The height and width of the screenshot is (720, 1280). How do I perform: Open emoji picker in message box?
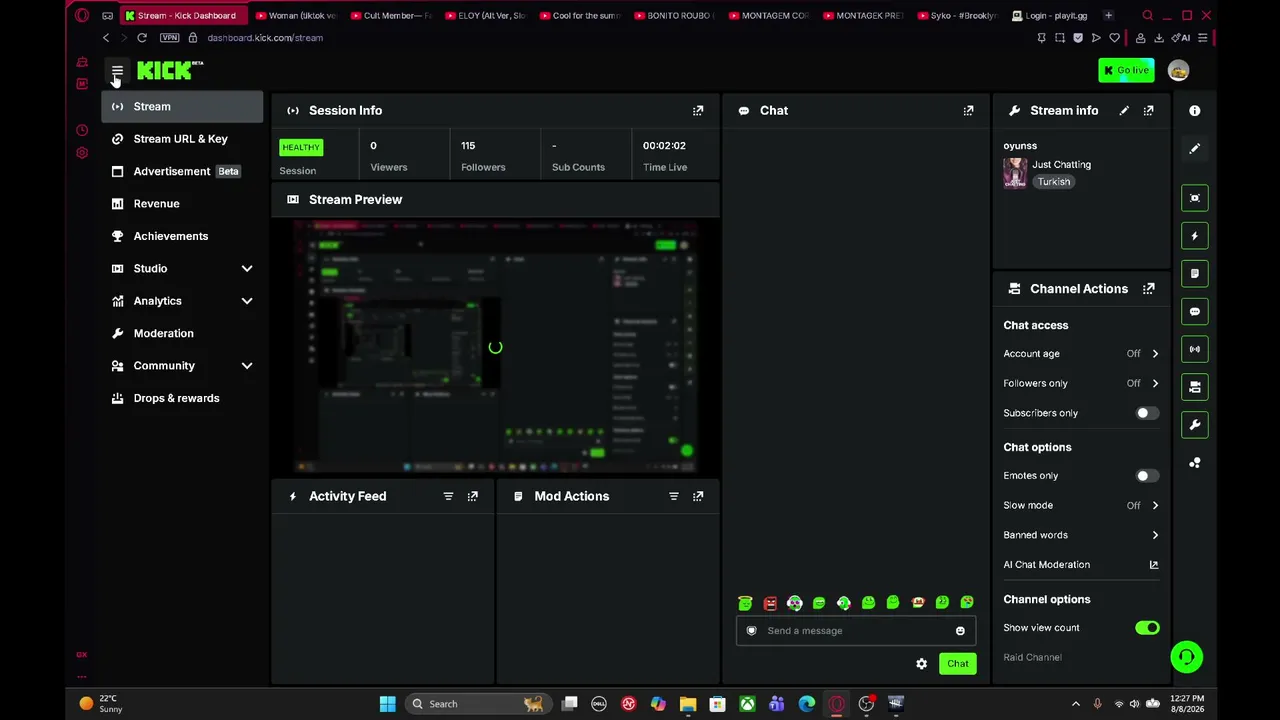960,631
